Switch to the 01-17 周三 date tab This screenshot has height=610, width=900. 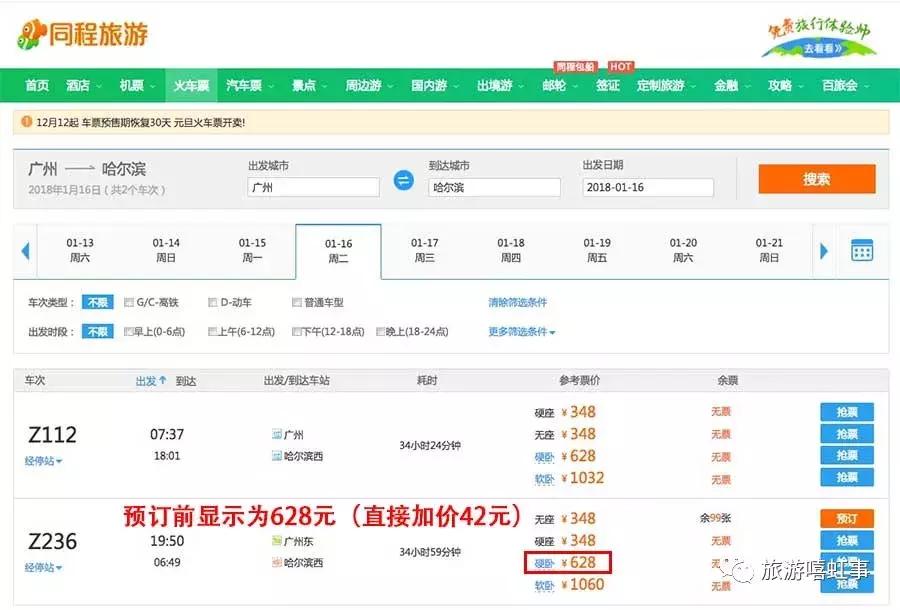coord(422,250)
